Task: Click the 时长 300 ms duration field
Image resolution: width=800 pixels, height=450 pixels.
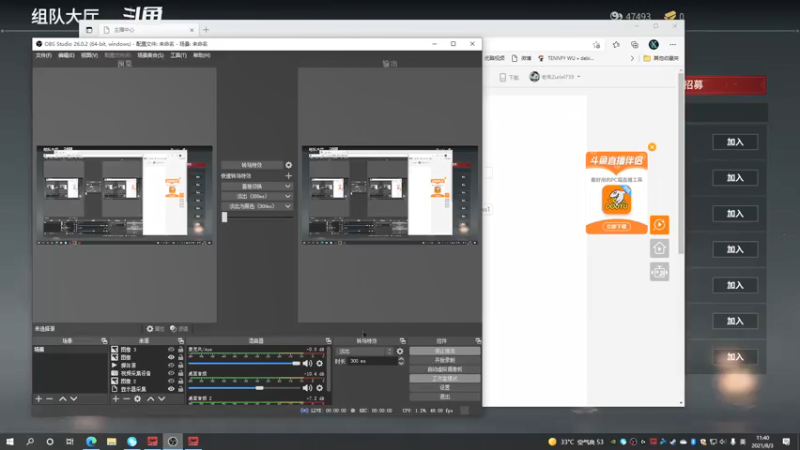Action: click(372, 361)
